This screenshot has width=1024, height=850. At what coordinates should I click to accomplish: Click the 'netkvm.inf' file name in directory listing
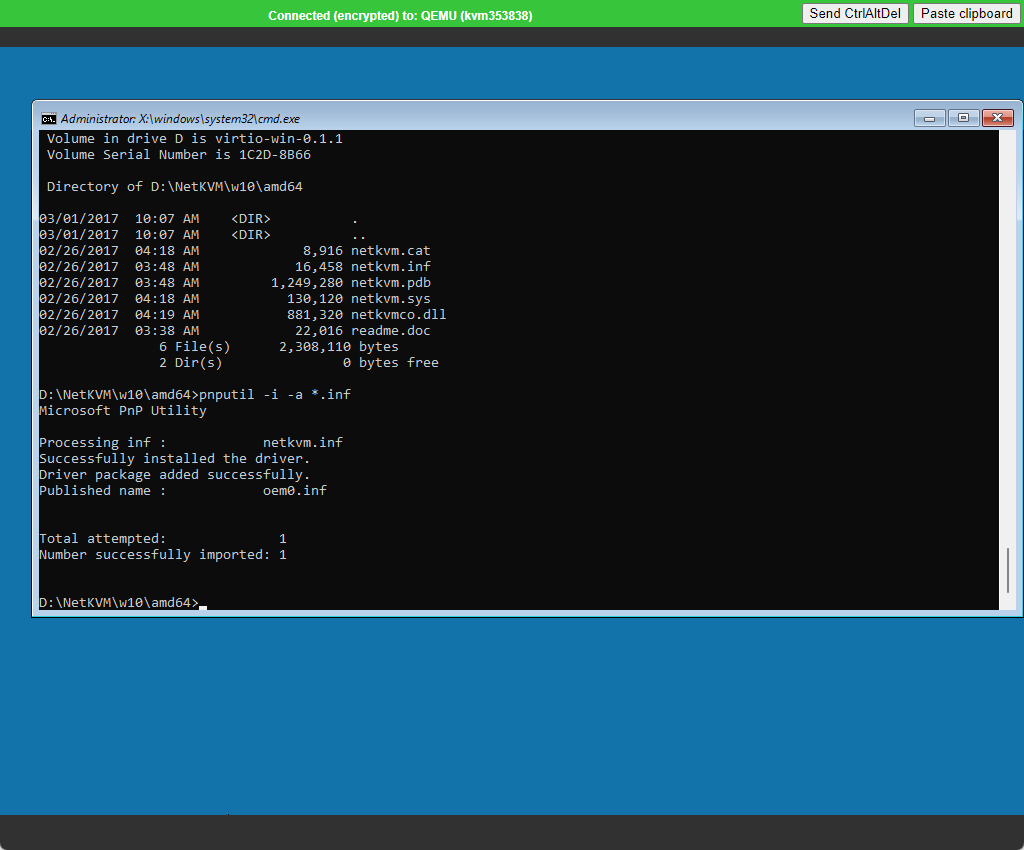[391, 266]
